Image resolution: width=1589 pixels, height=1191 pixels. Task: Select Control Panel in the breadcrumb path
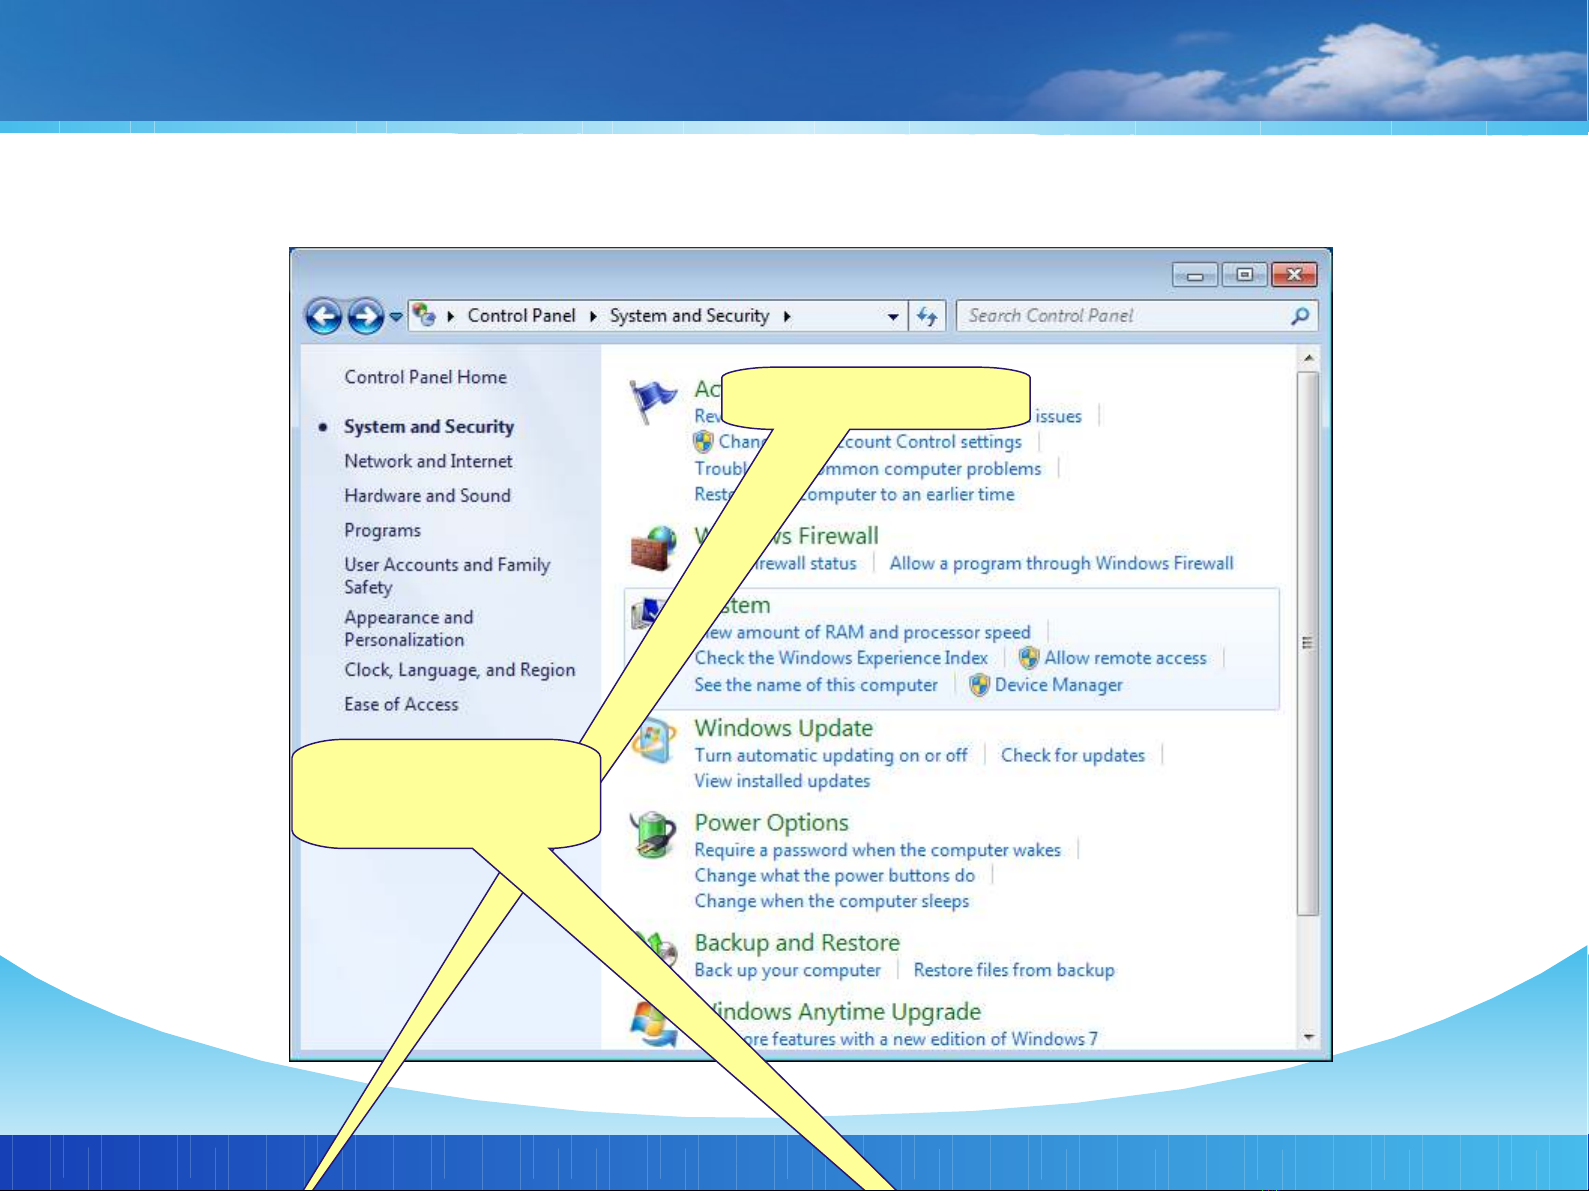tap(521, 316)
